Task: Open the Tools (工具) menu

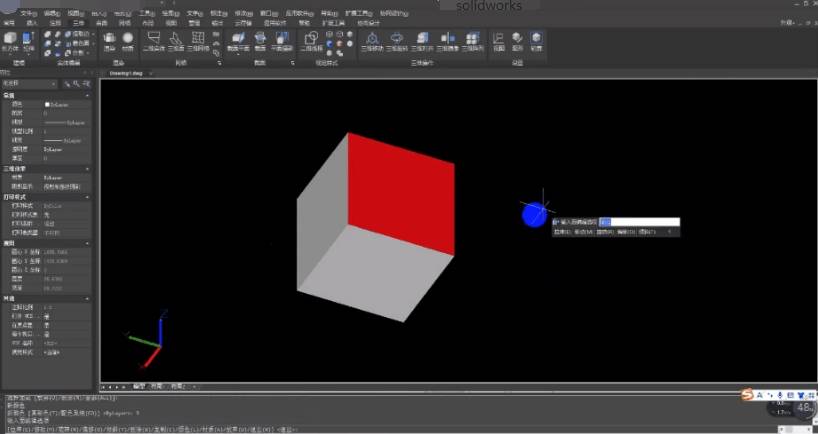Action: 147,14
